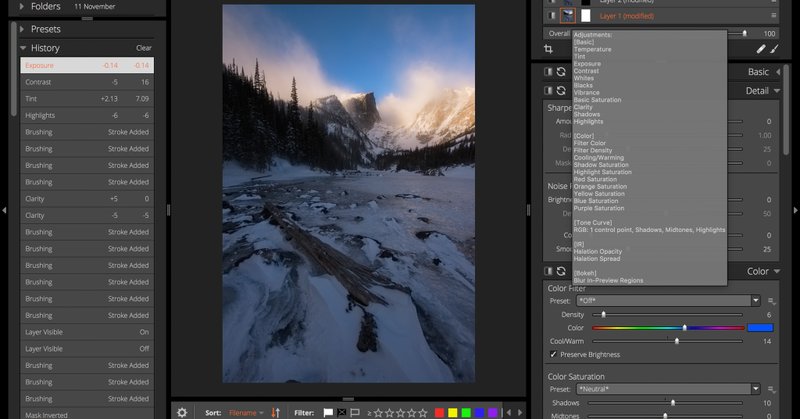Viewport: 800px width, 419px height.
Task: Filter by rejected flag icon
Action: [x=341, y=412]
